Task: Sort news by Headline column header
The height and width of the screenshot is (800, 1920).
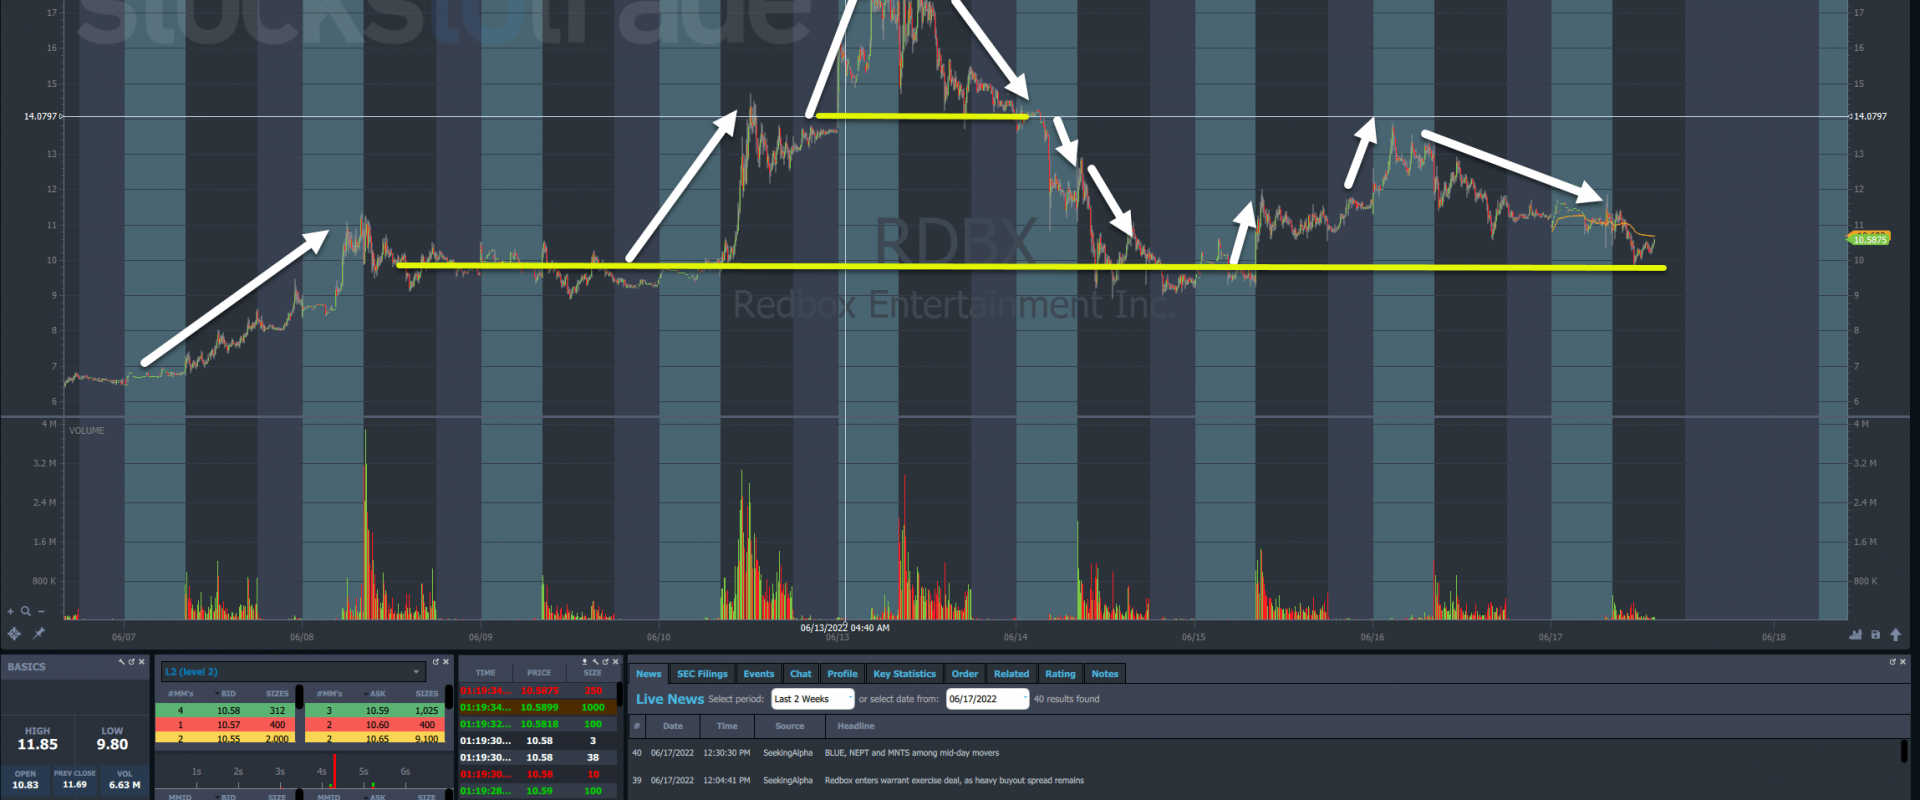Action: click(856, 726)
